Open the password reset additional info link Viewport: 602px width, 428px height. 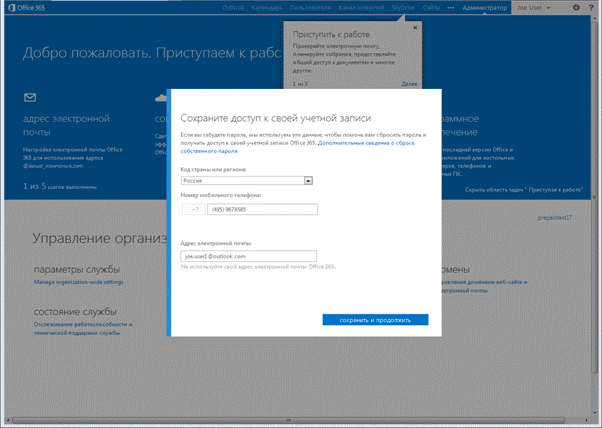298,147
